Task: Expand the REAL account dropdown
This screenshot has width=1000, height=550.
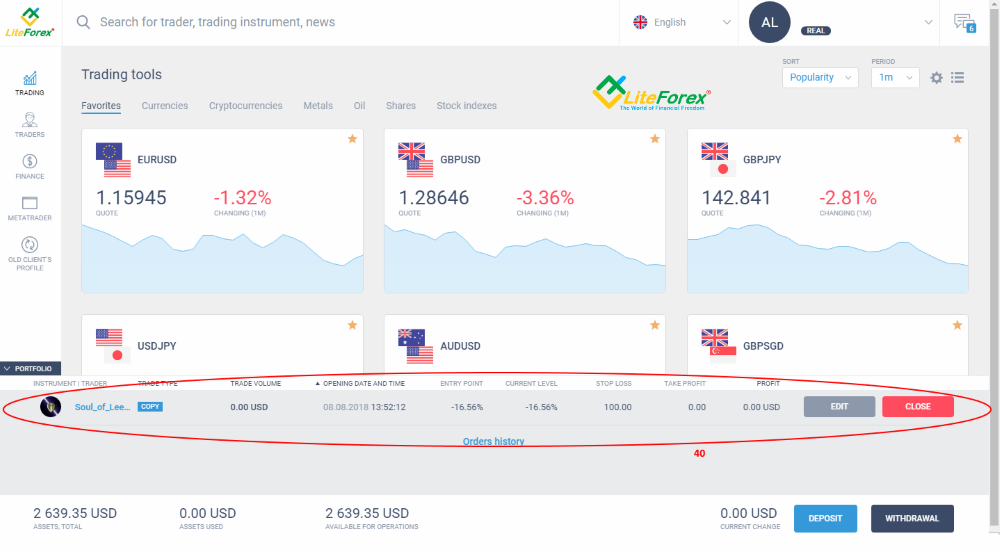Action: click(x=928, y=22)
